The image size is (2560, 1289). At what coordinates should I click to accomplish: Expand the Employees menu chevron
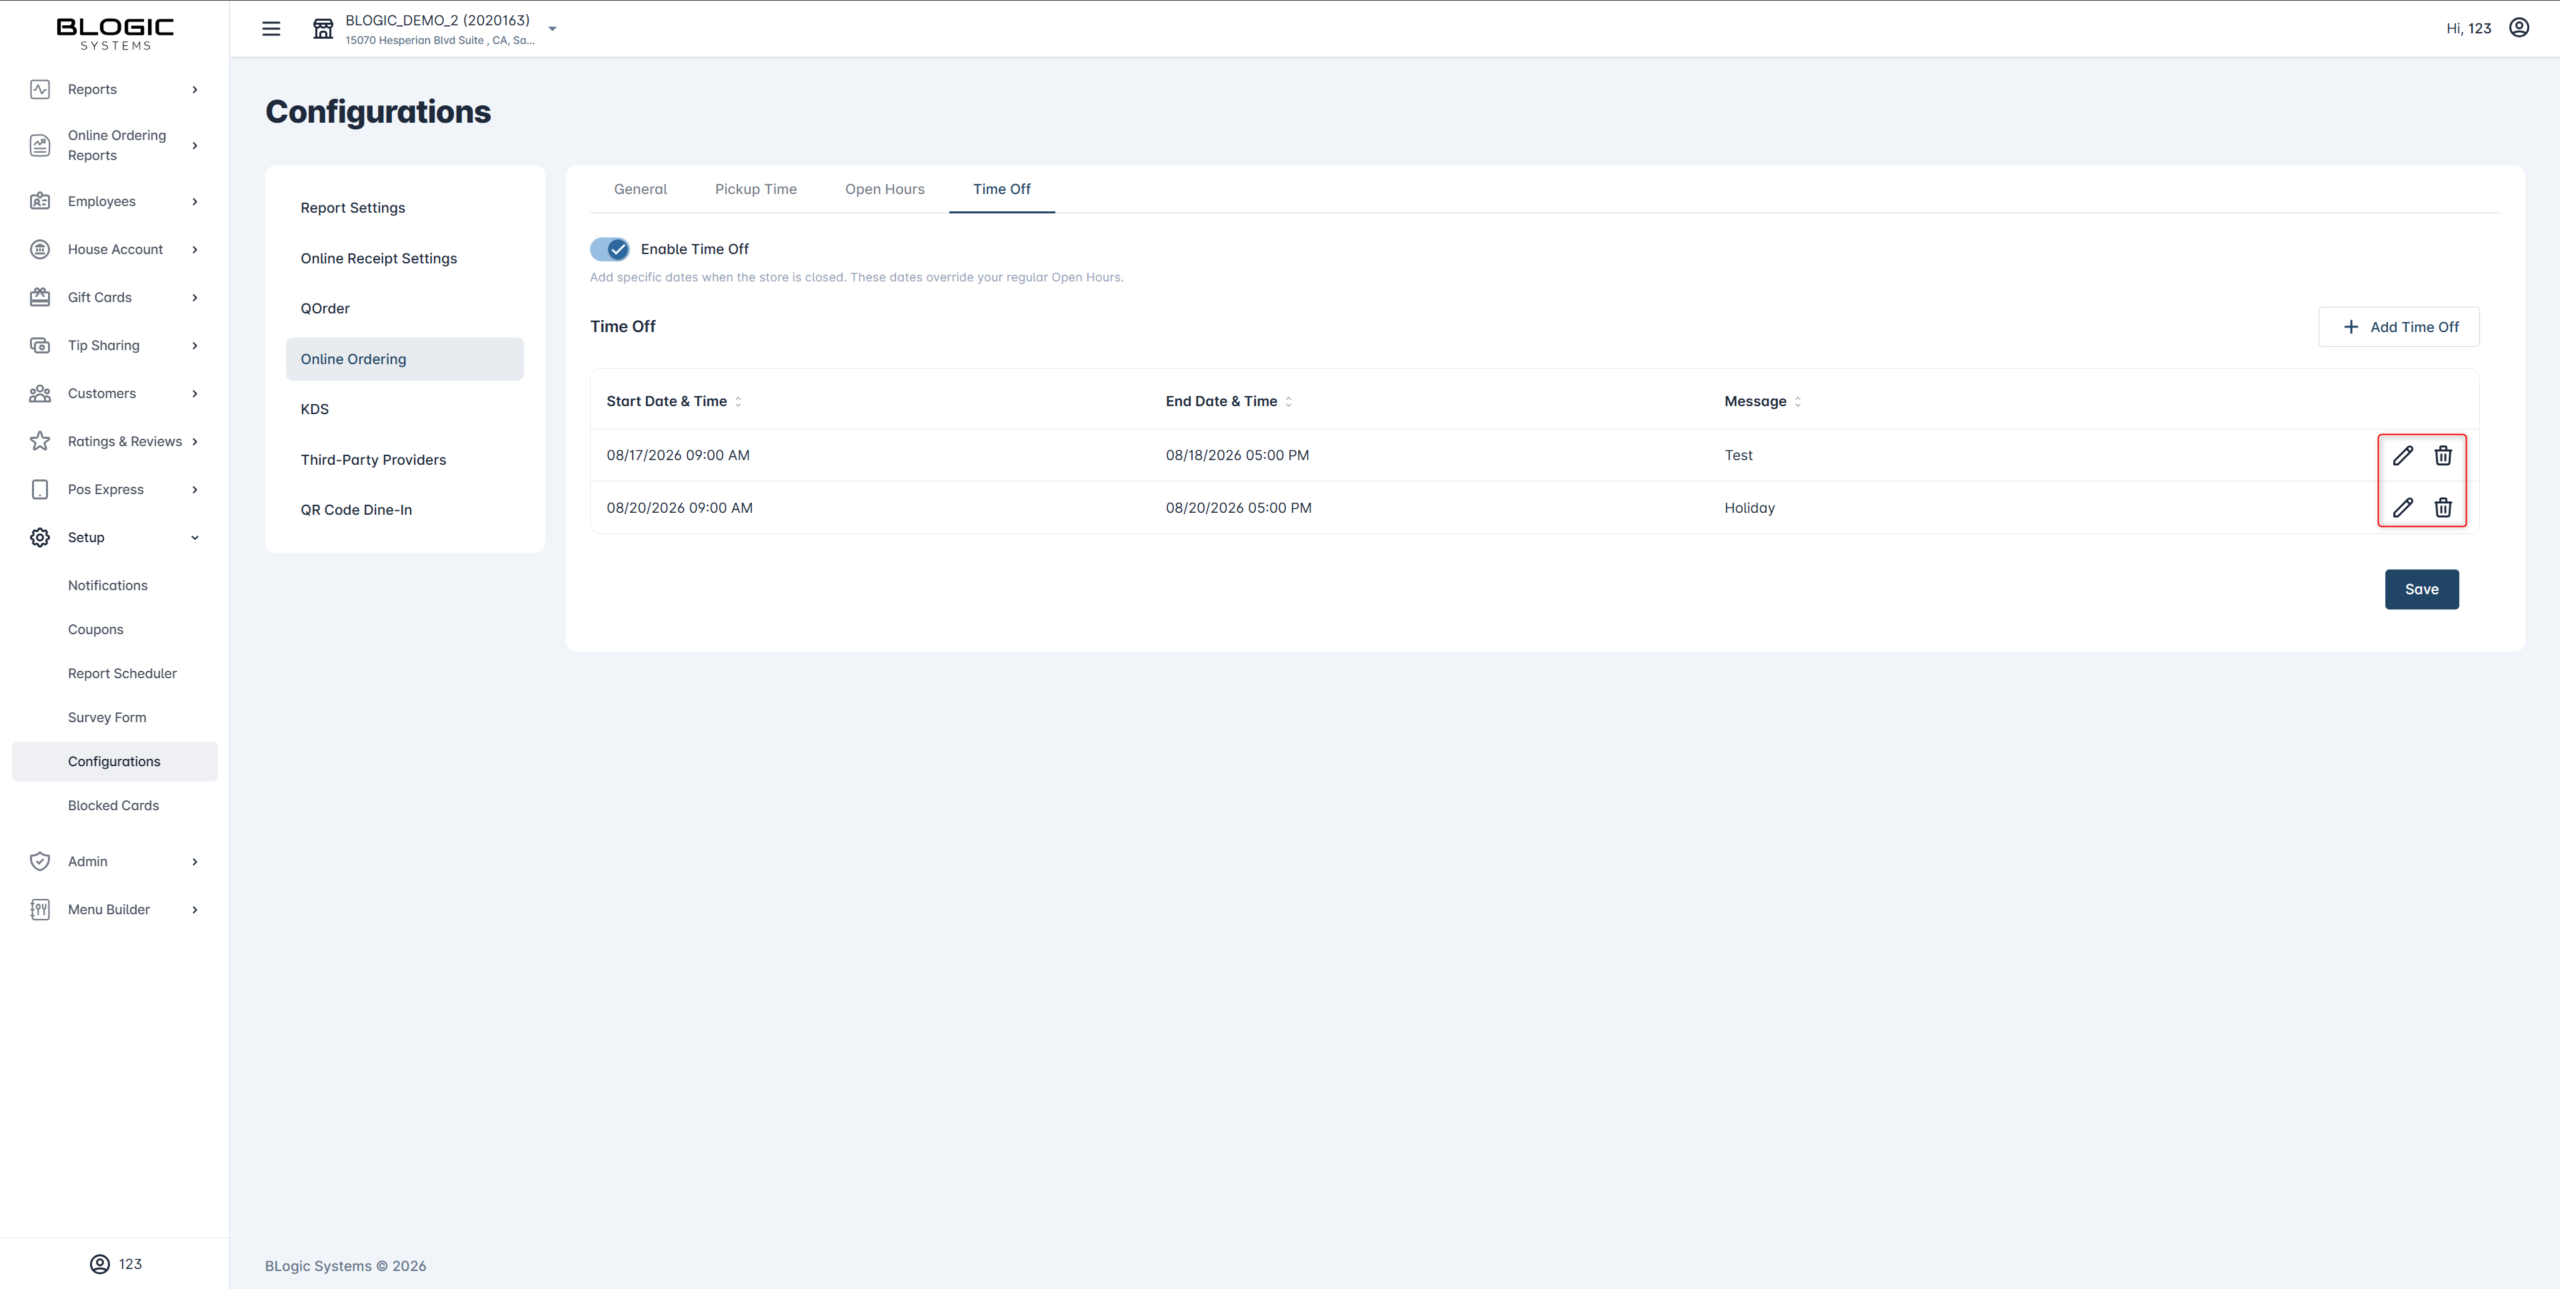pos(195,201)
